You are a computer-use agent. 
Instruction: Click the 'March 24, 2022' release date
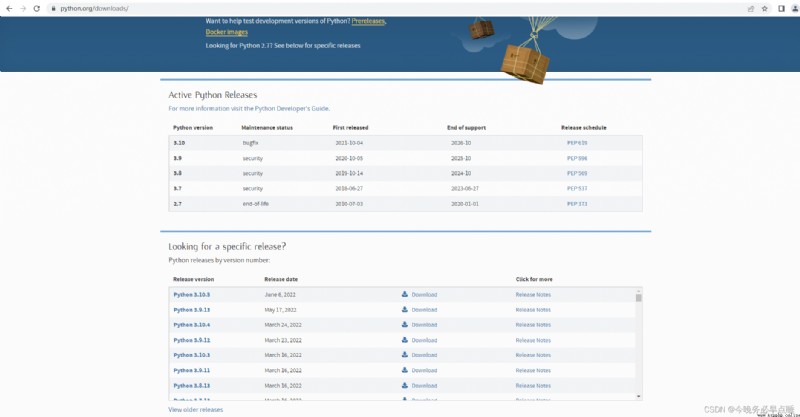(x=283, y=325)
